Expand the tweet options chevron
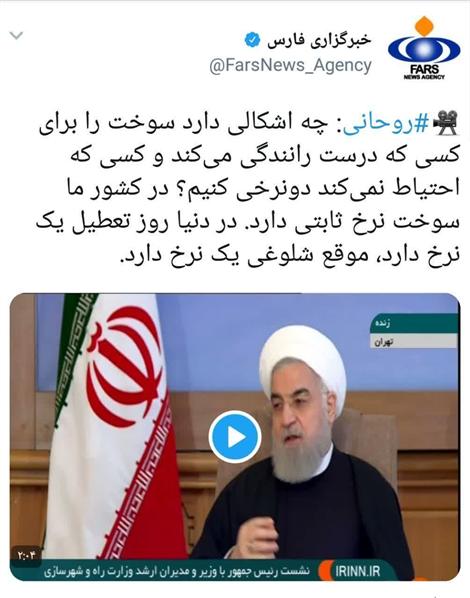This screenshot has height=598, width=470. pyautogui.click(x=16, y=36)
